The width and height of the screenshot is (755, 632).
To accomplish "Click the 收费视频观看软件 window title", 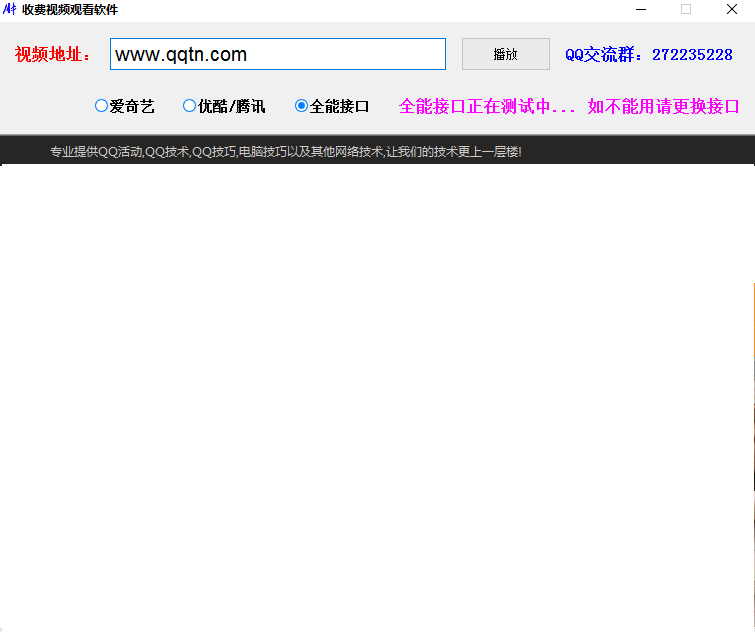I will 70,10.
